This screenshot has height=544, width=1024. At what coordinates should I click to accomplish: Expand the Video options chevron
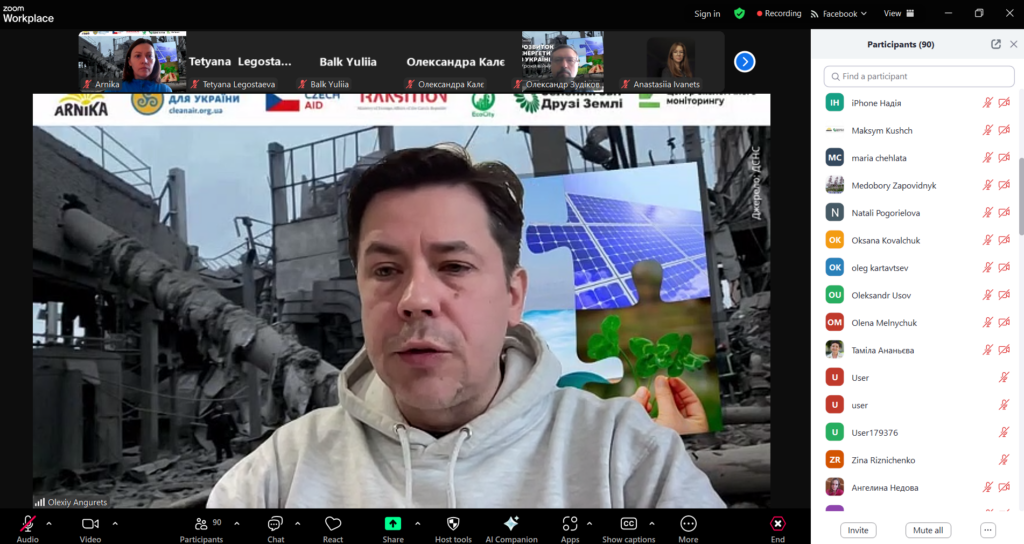coord(115,523)
